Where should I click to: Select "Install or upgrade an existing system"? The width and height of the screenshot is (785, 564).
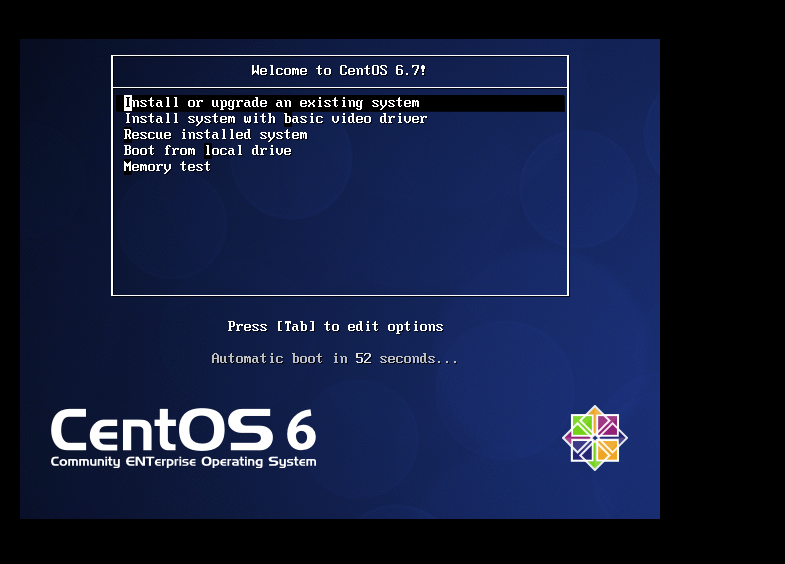(x=340, y=103)
